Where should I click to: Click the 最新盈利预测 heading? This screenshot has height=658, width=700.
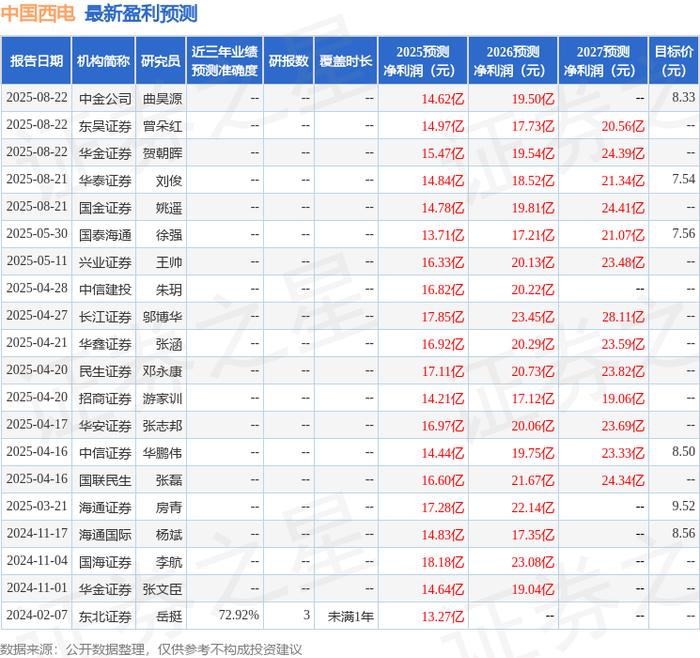pyautogui.click(x=141, y=13)
